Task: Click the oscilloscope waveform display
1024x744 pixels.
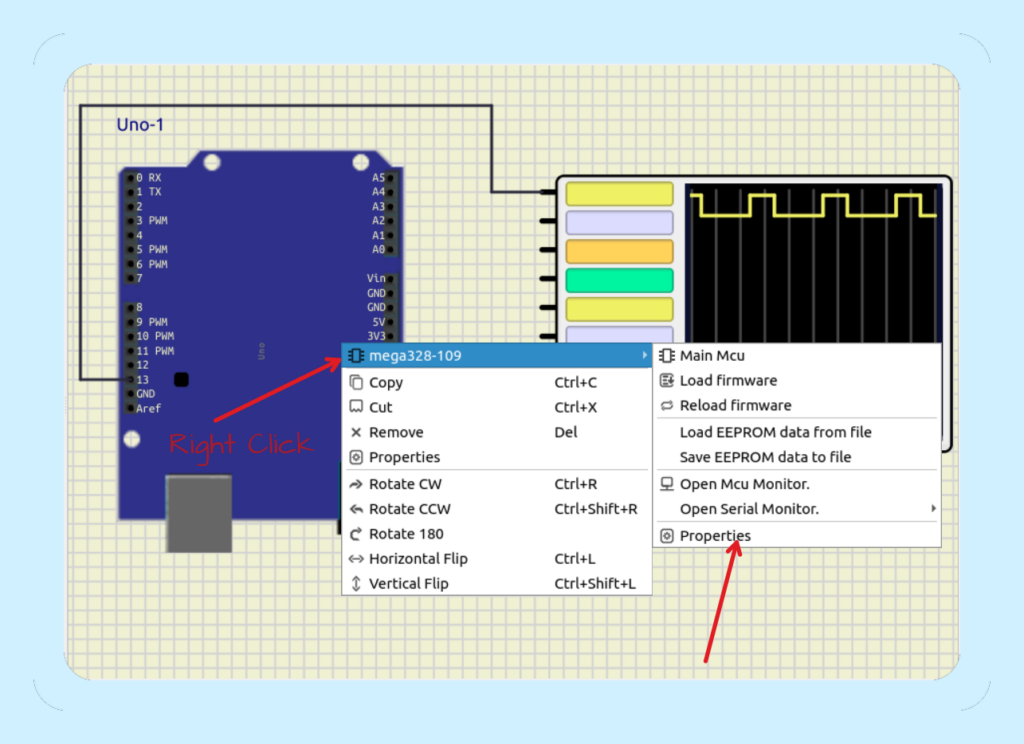Action: tap(814, 263)
